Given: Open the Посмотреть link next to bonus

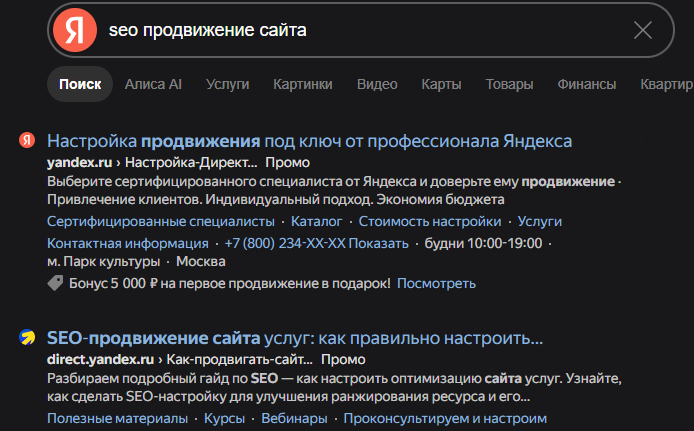Looking at the screenshot, I should coord(436,283).
